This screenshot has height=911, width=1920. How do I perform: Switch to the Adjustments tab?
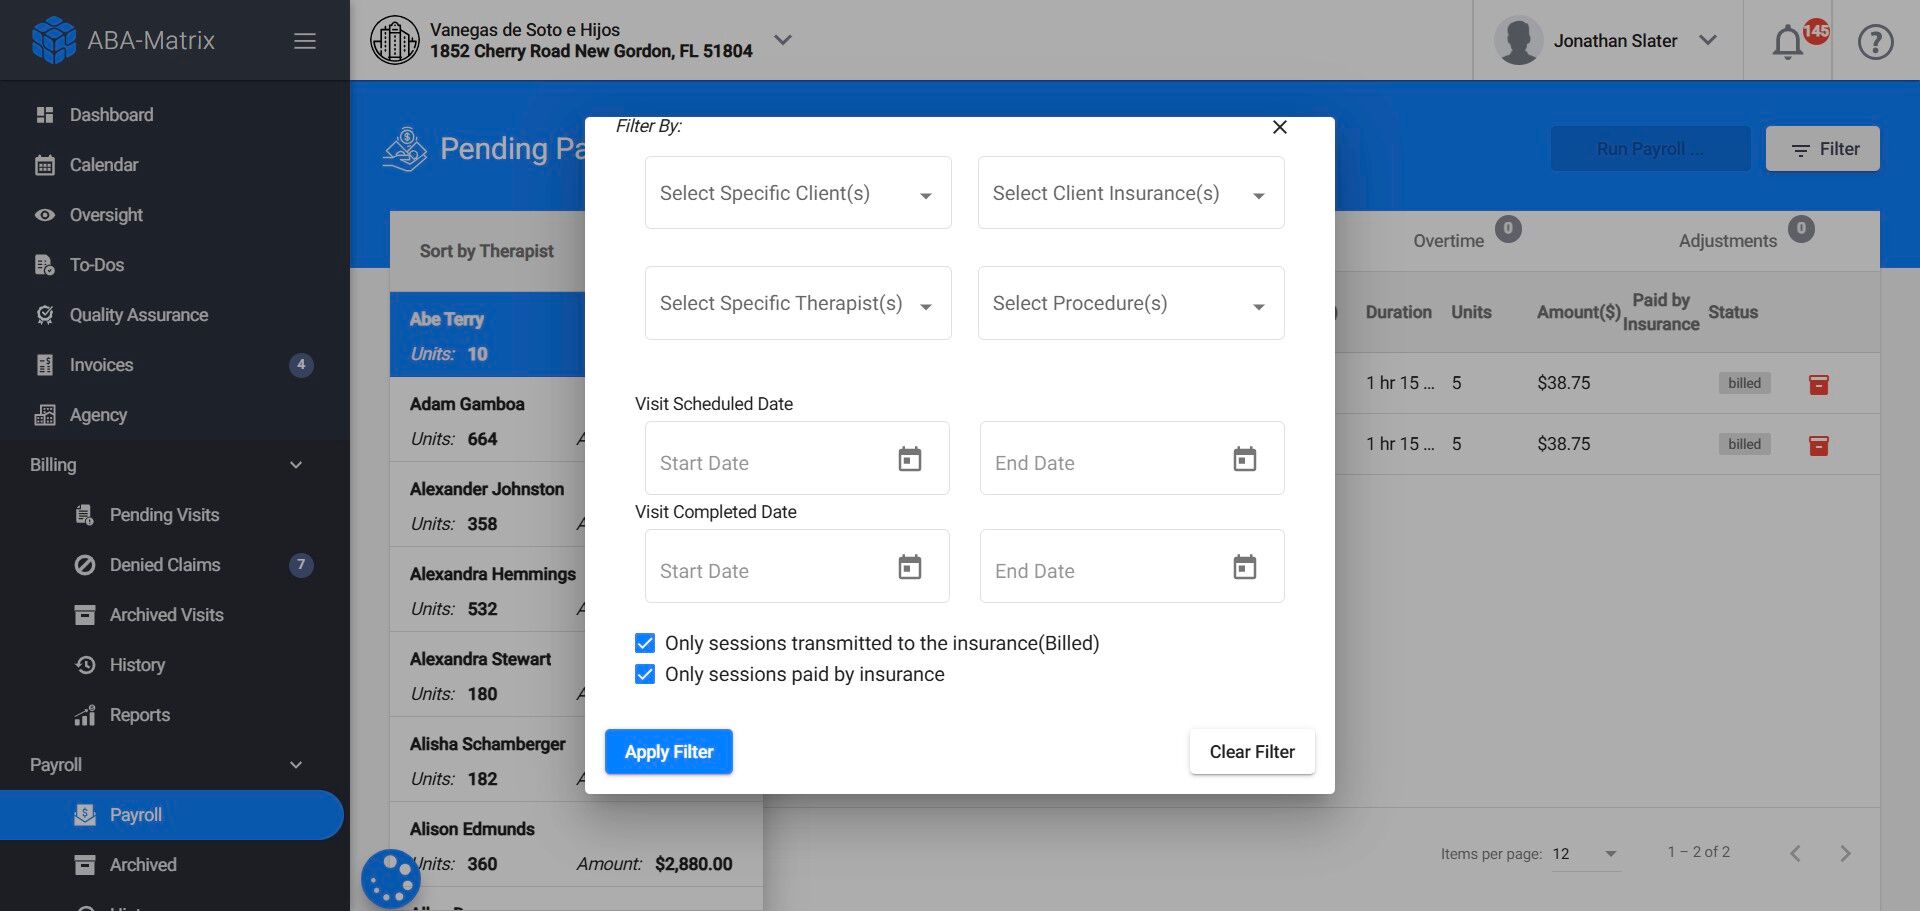[1727, 240]
